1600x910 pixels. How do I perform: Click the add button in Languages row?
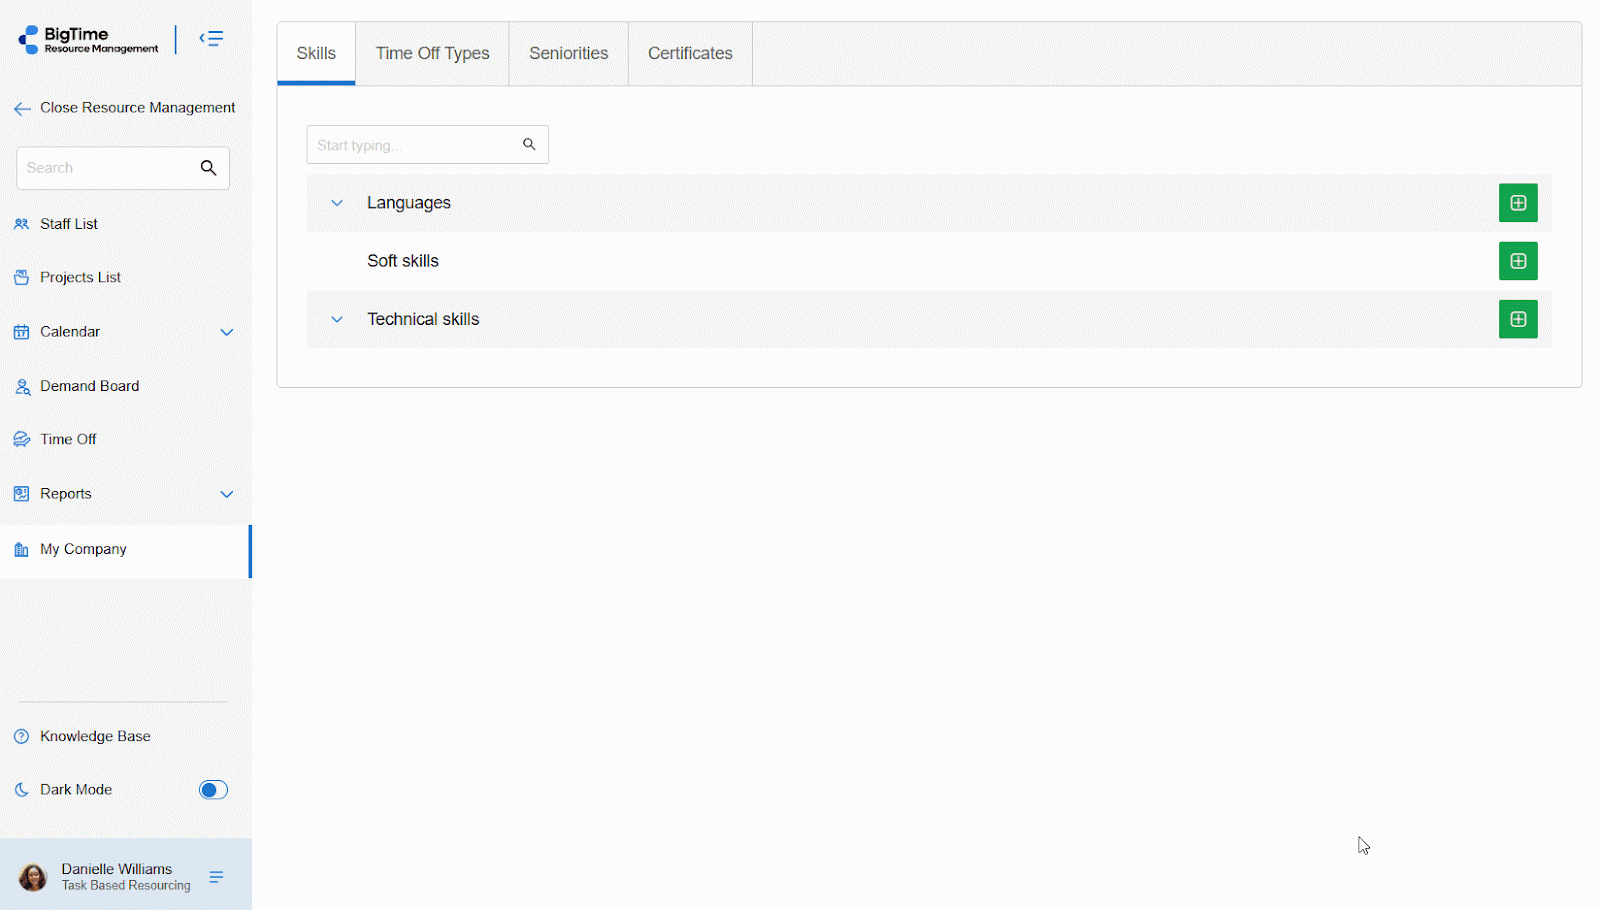pos(1517,203)
